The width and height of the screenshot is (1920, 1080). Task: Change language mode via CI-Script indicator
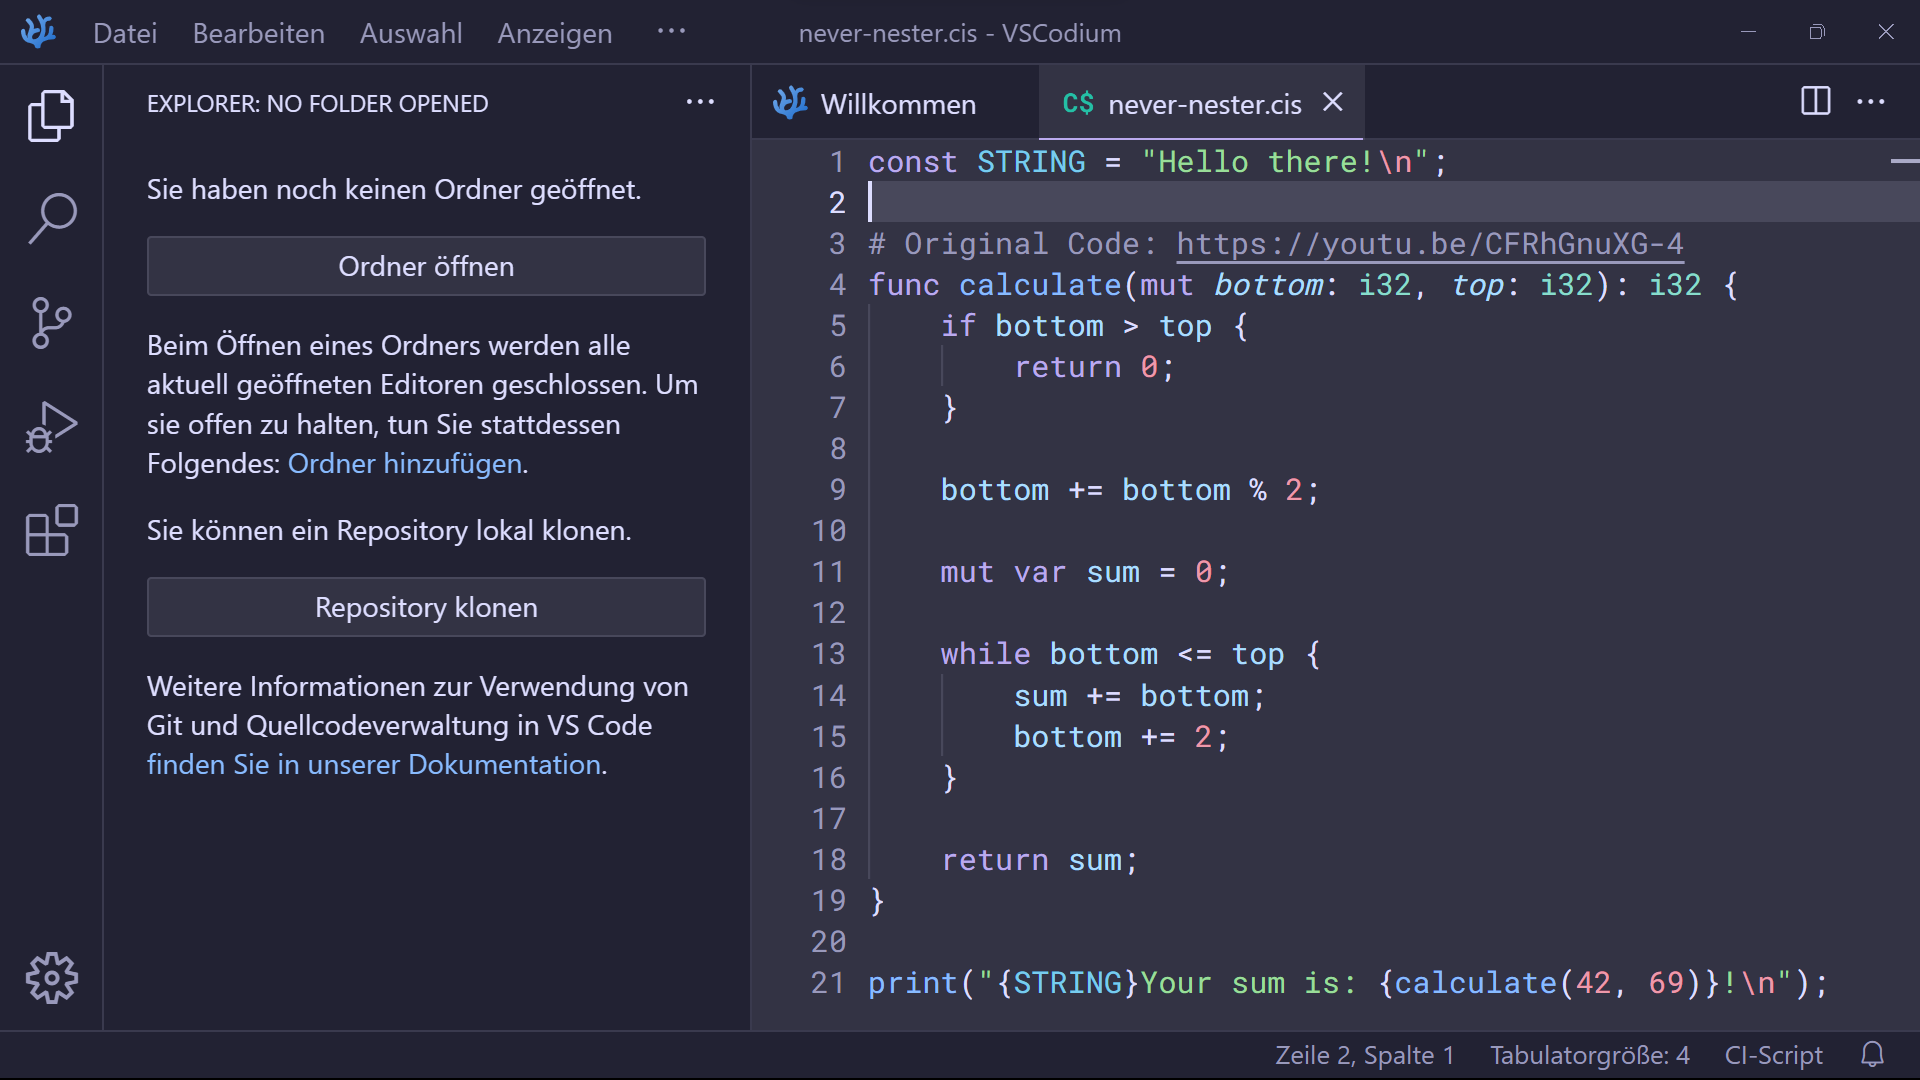(x=1773, y=1055)
